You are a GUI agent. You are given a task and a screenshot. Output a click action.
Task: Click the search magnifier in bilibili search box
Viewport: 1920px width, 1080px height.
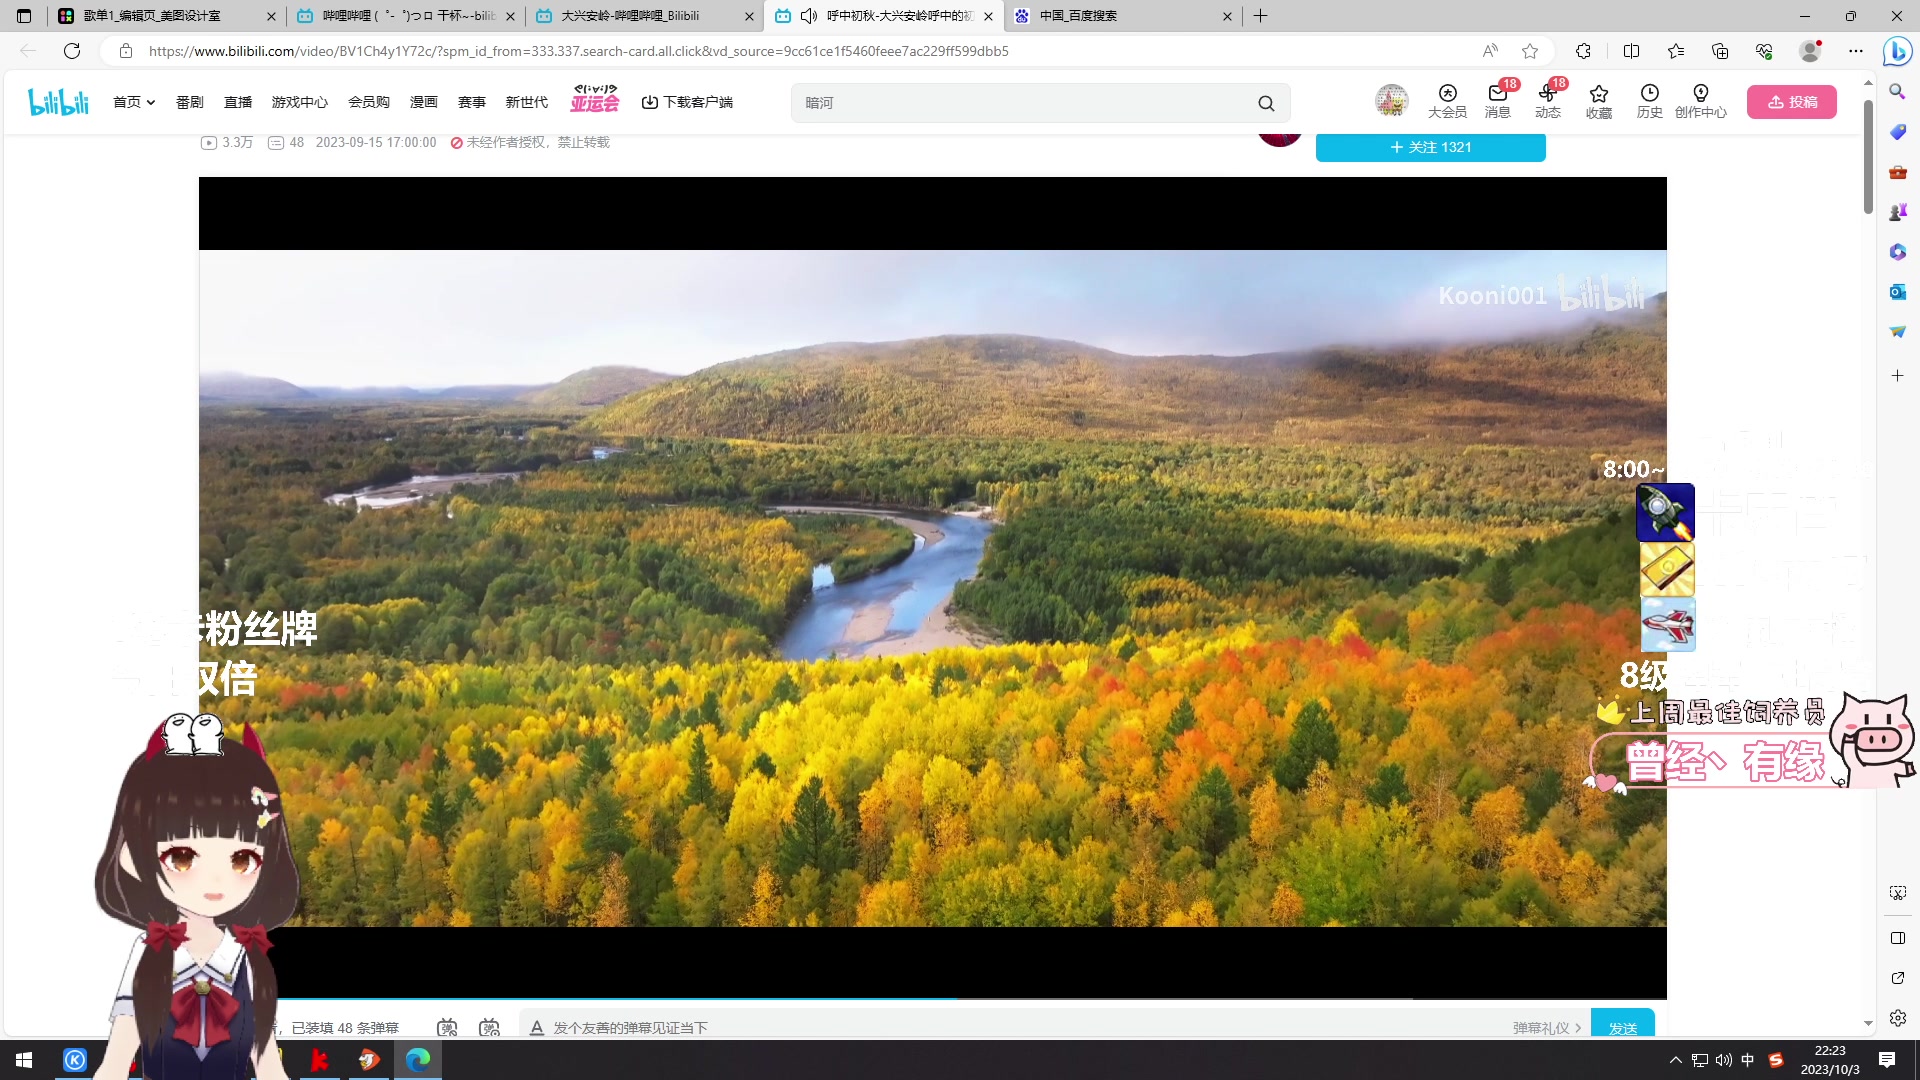pos(1266,103)
